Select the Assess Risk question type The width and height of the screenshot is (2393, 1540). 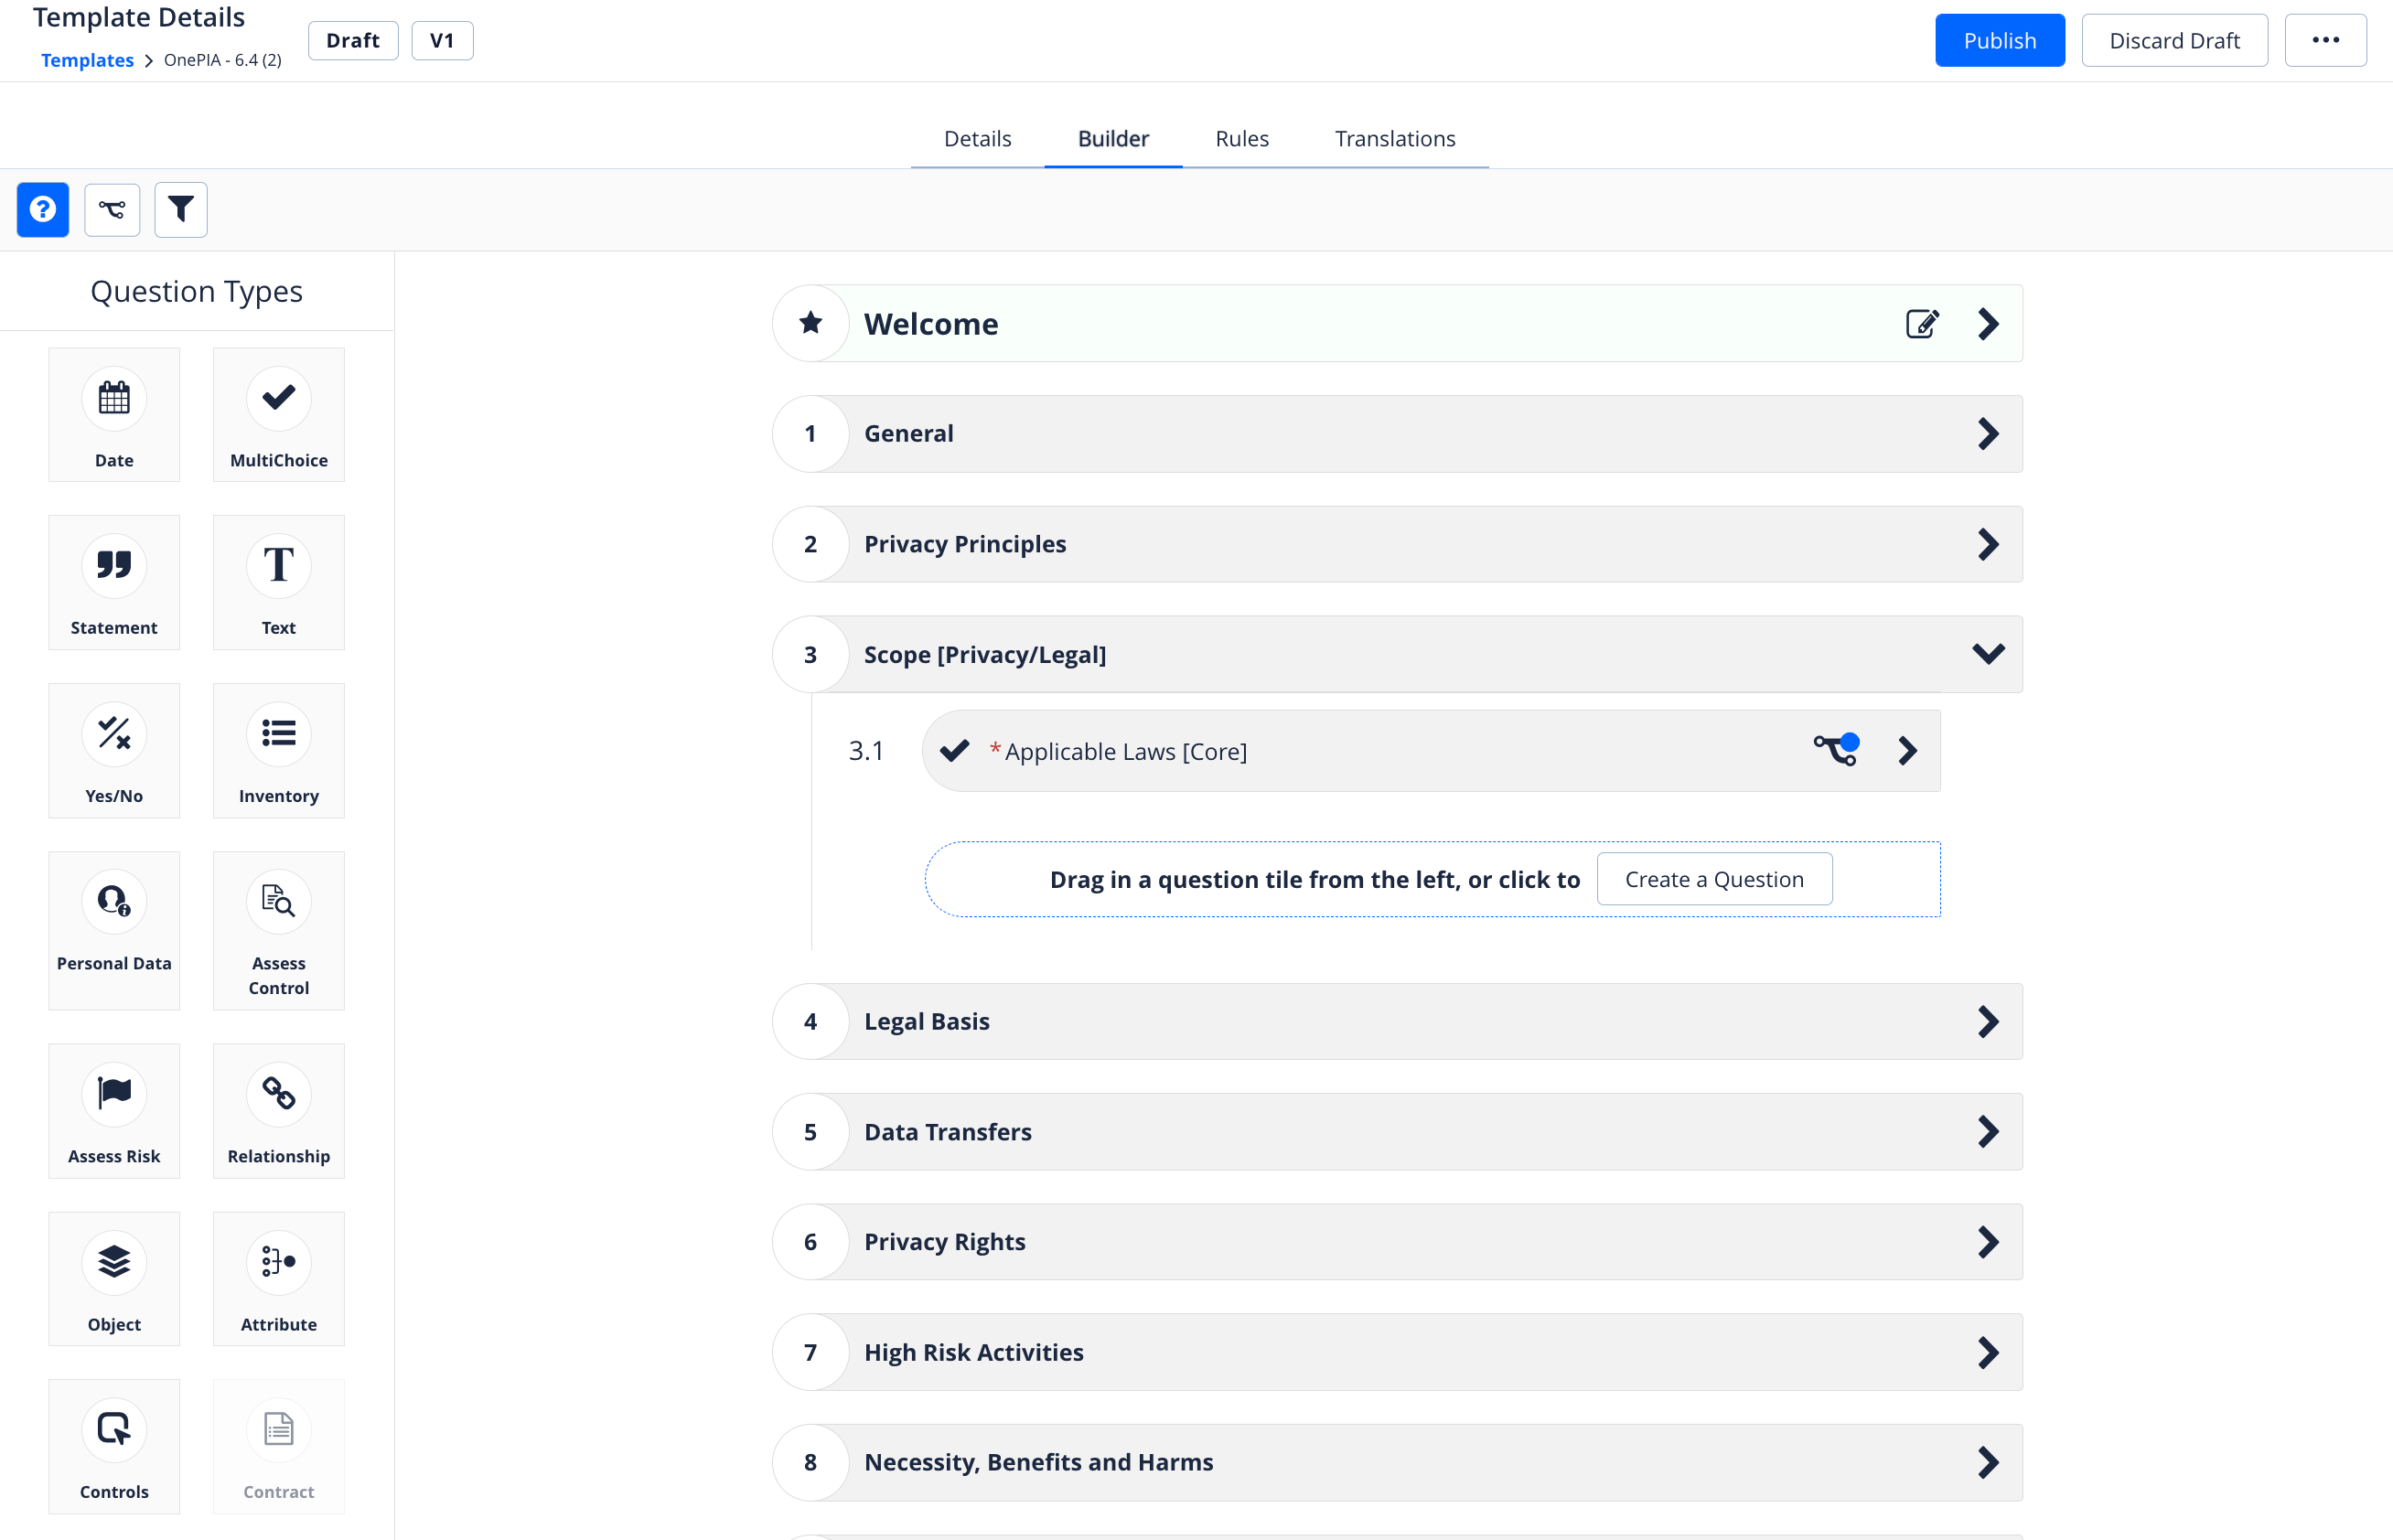(x=114, y=1110)
